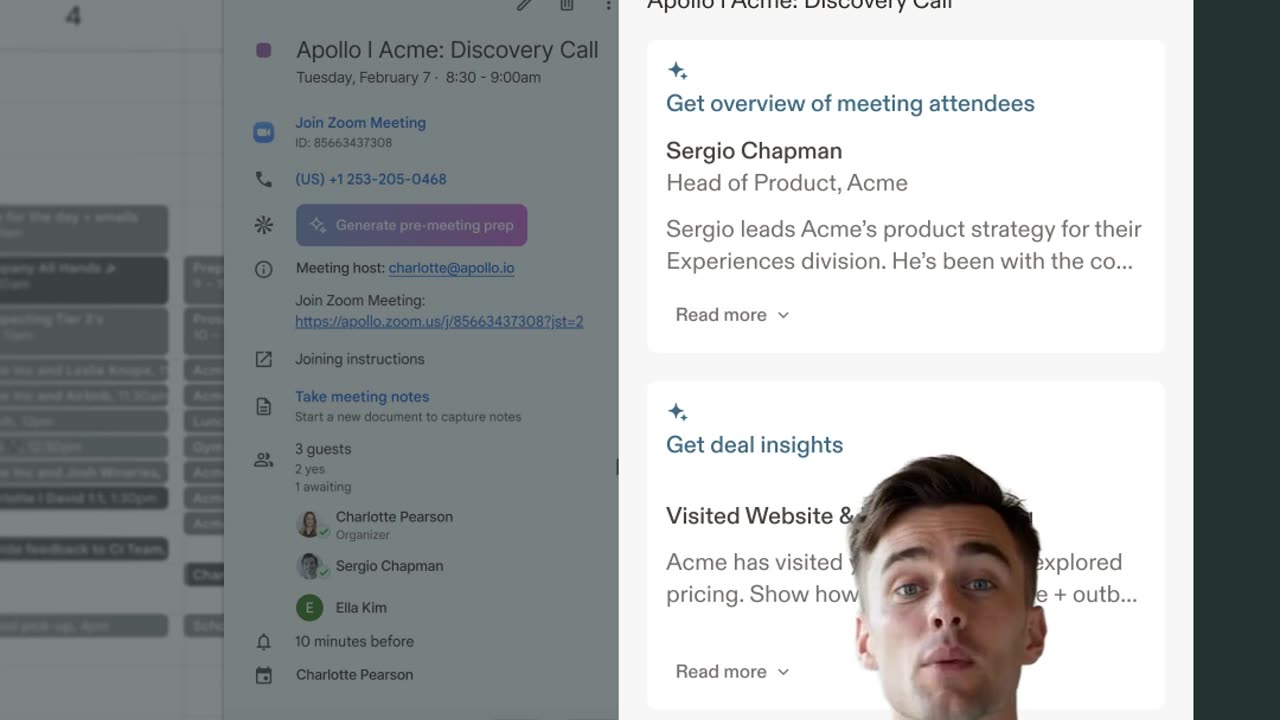The image size is (1280, 720).
Task: Click the purple event color square
Action: 263,50
